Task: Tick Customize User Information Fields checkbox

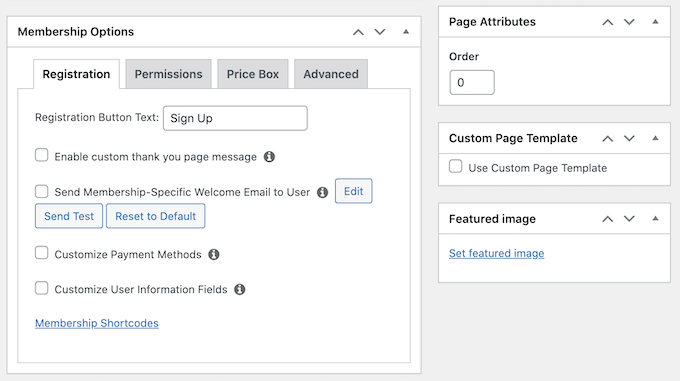Action: point(42,288)
